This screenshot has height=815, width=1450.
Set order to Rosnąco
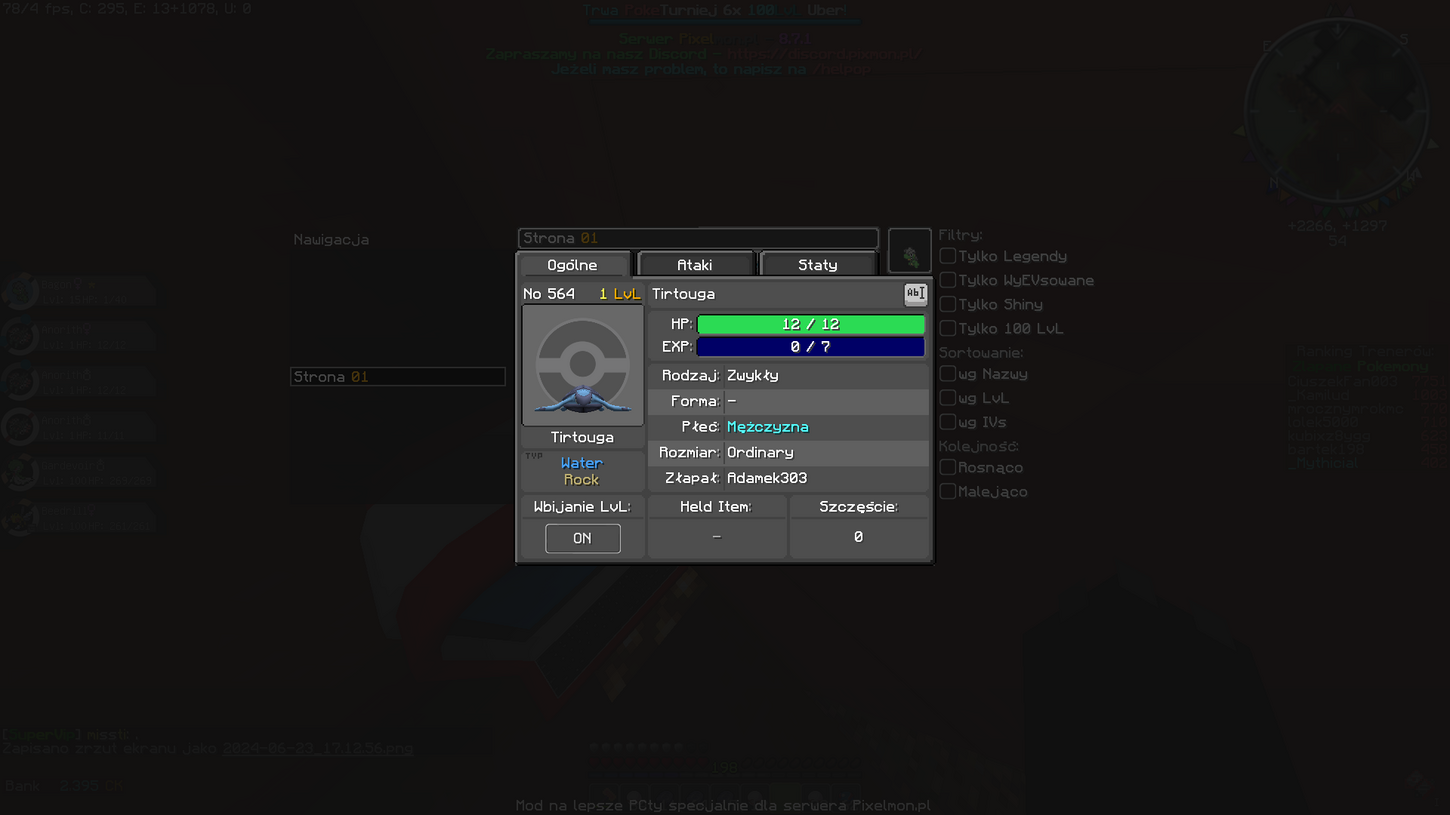(947, 468)
